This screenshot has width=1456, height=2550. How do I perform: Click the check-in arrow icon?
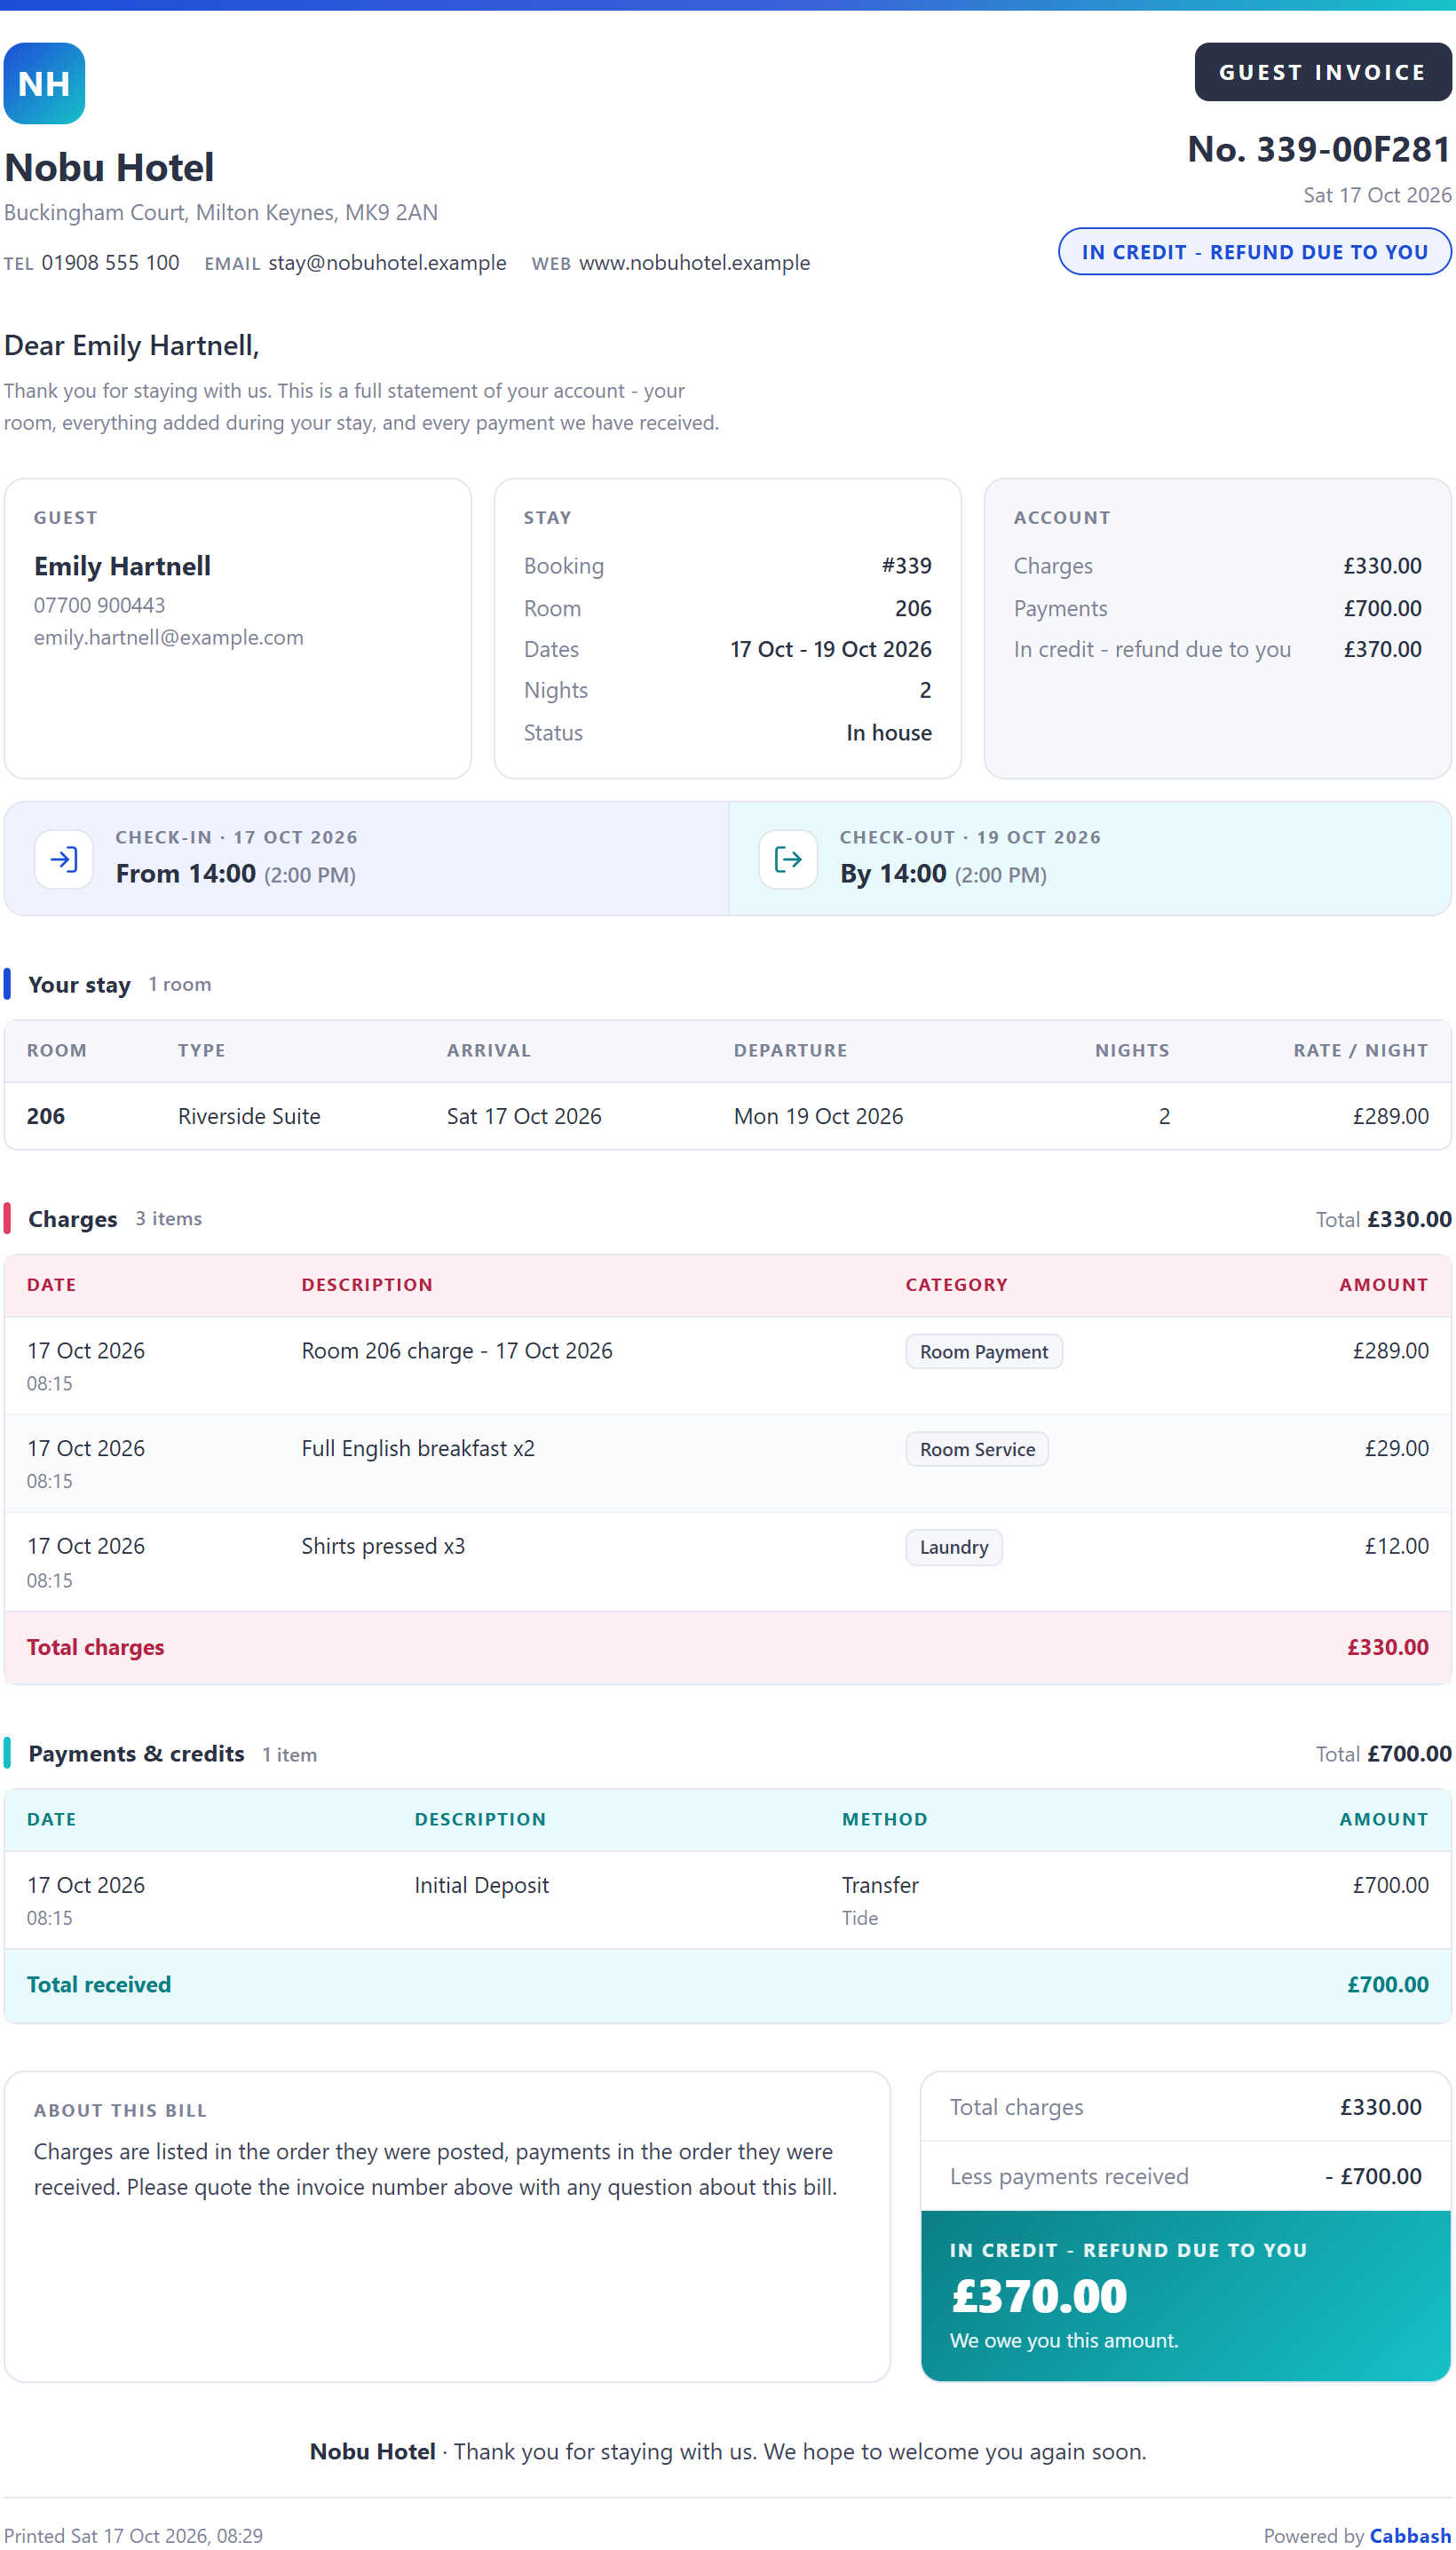64,859
